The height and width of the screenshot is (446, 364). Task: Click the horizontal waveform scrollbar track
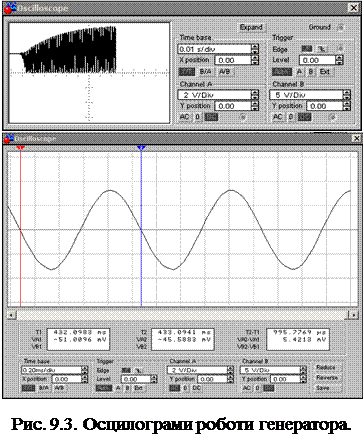pyautogui.click(x=182, y=315)
